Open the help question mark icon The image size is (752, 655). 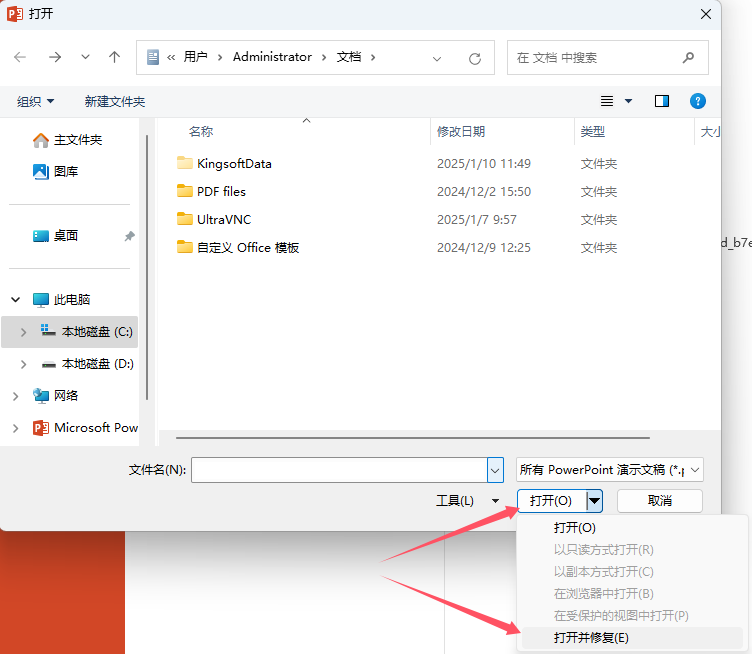pyautogui.click(x=698, y=101)
